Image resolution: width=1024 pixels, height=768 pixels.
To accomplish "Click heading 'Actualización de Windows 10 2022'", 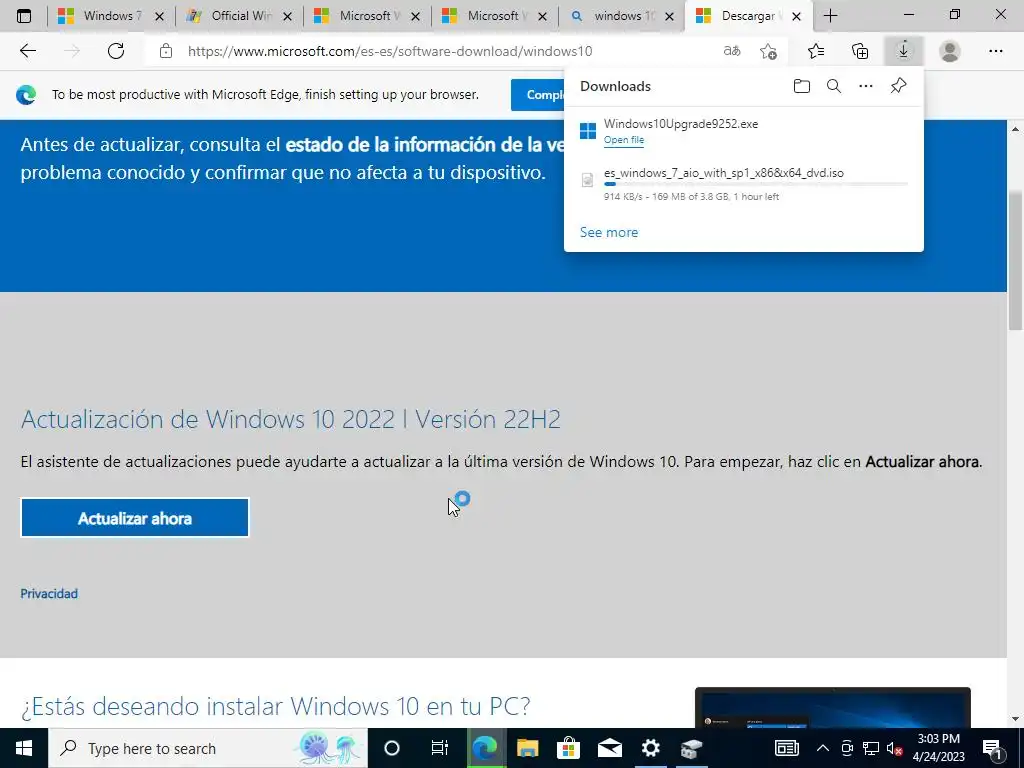I will pyautogui.click(x=291, y=419).
